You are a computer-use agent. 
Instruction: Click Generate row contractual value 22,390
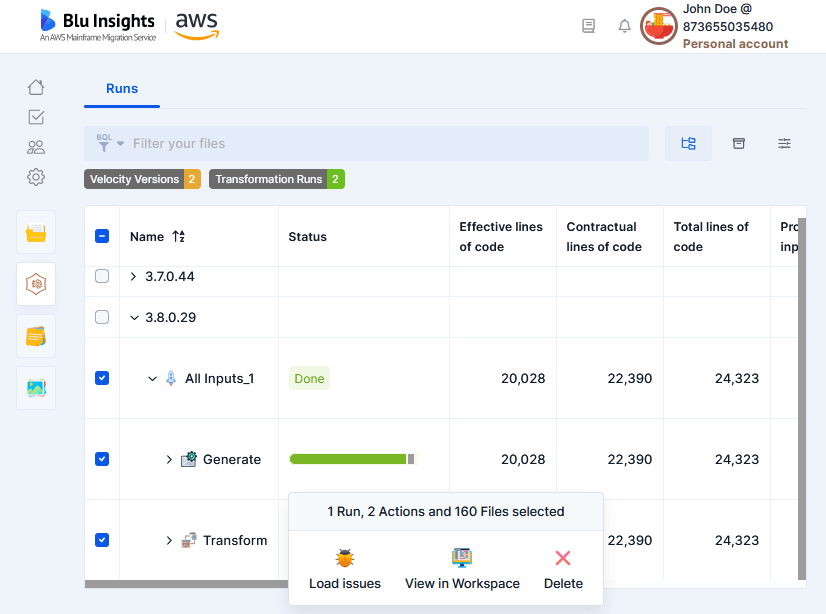tap(630, 460)
